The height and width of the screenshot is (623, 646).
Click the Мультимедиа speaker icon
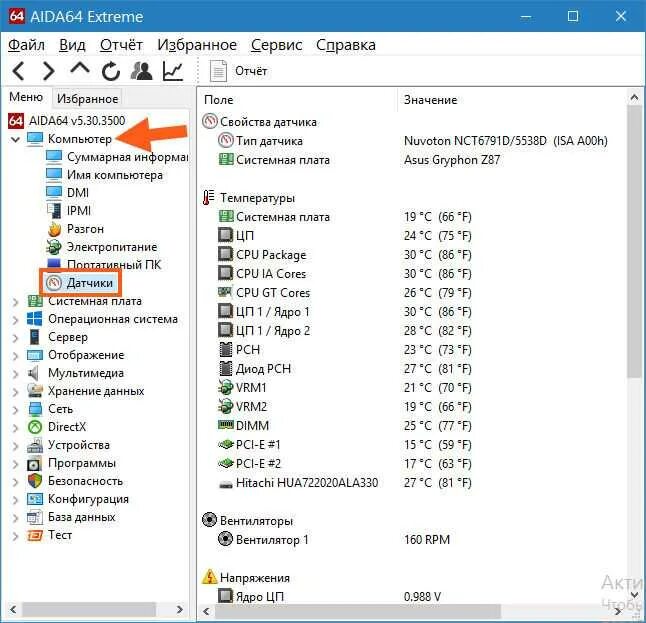click(x=33, y=373)
